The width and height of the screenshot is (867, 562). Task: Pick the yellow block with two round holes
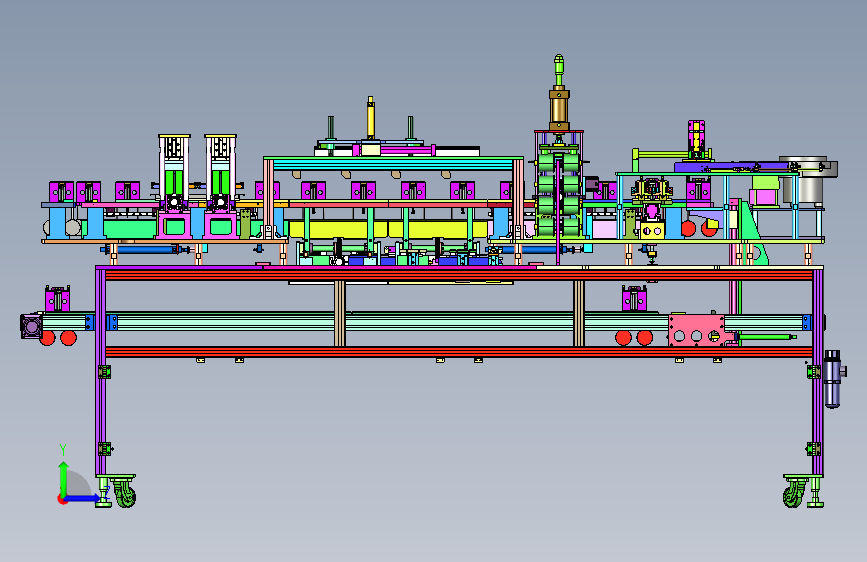pos(652,230)
